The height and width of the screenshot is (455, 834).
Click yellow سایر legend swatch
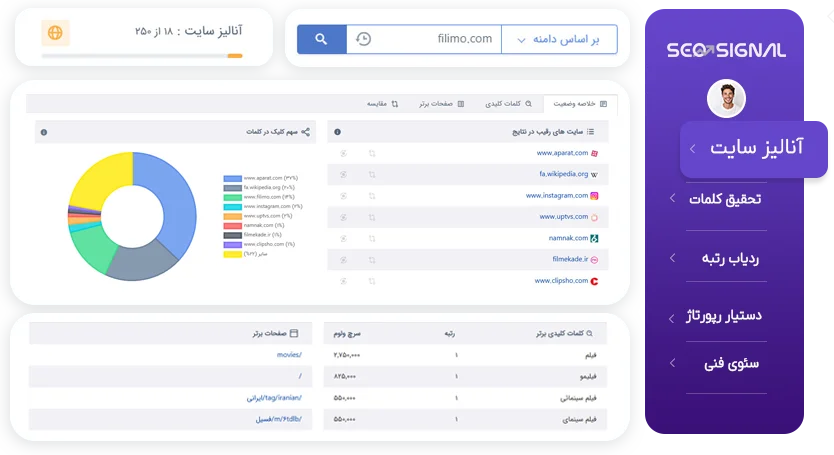[x=232, y=254]
